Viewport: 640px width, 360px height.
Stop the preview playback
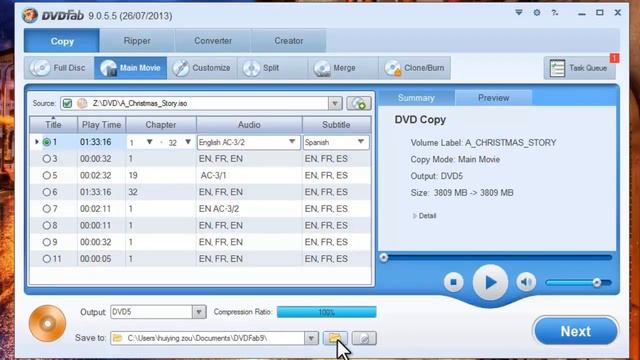click(x=453, y=282)
